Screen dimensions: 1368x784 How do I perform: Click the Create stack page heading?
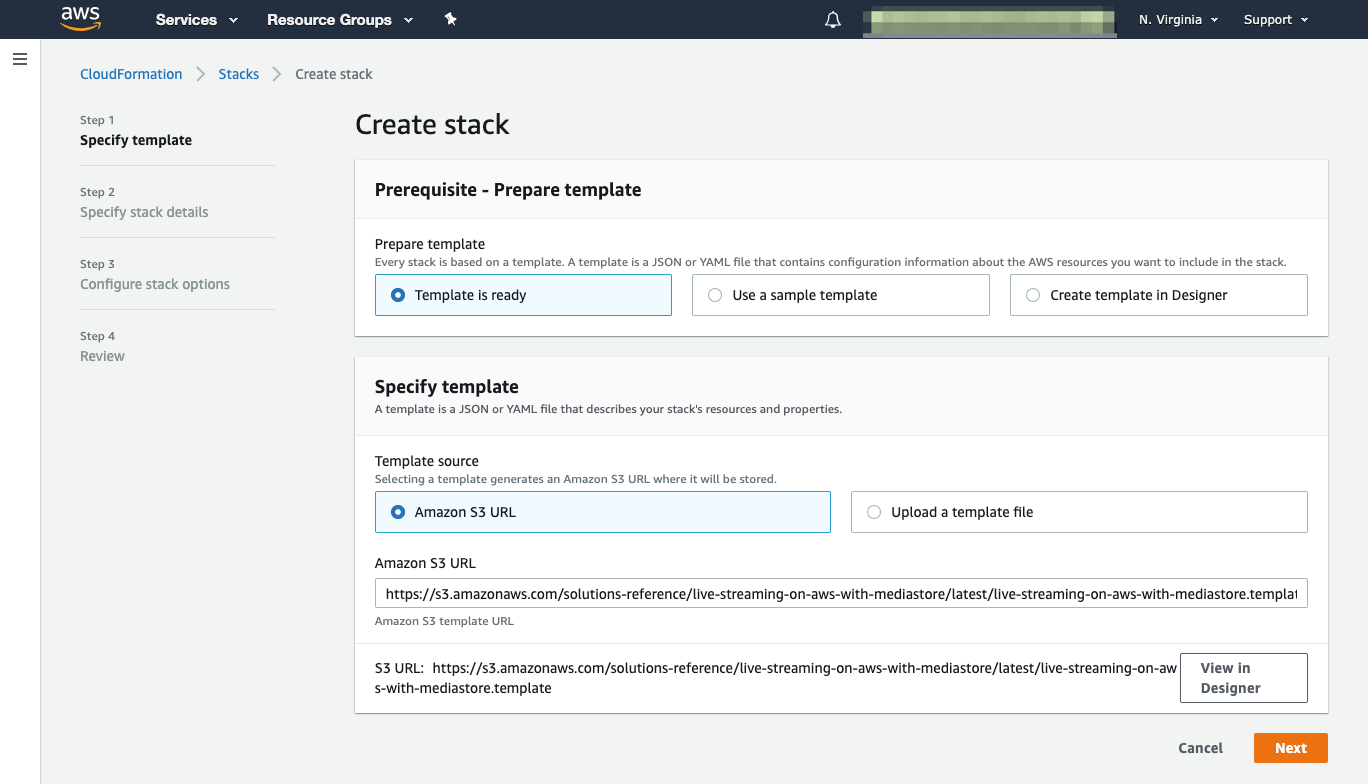432,124
